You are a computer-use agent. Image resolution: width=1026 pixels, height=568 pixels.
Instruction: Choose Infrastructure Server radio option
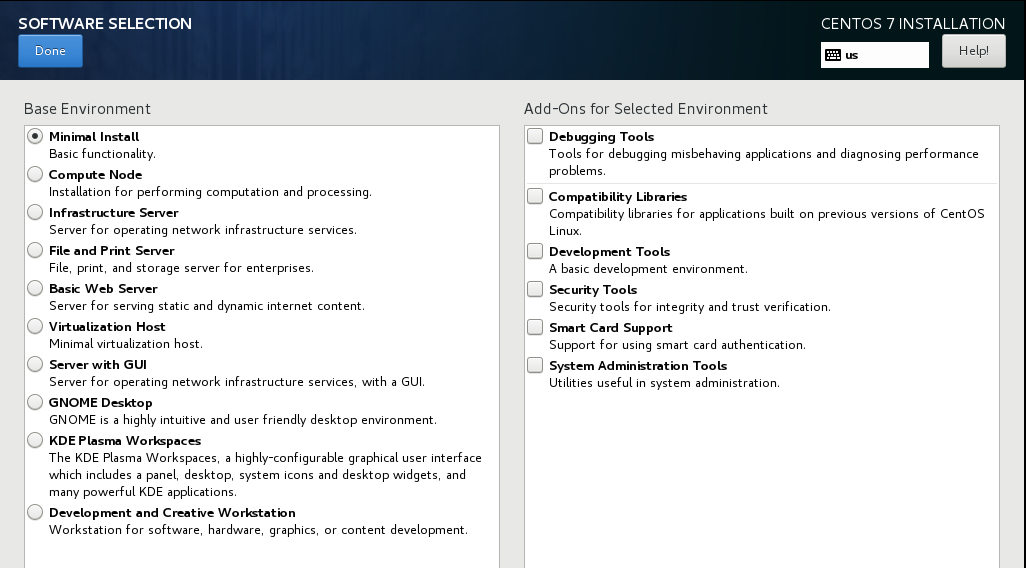coord(35,212)
